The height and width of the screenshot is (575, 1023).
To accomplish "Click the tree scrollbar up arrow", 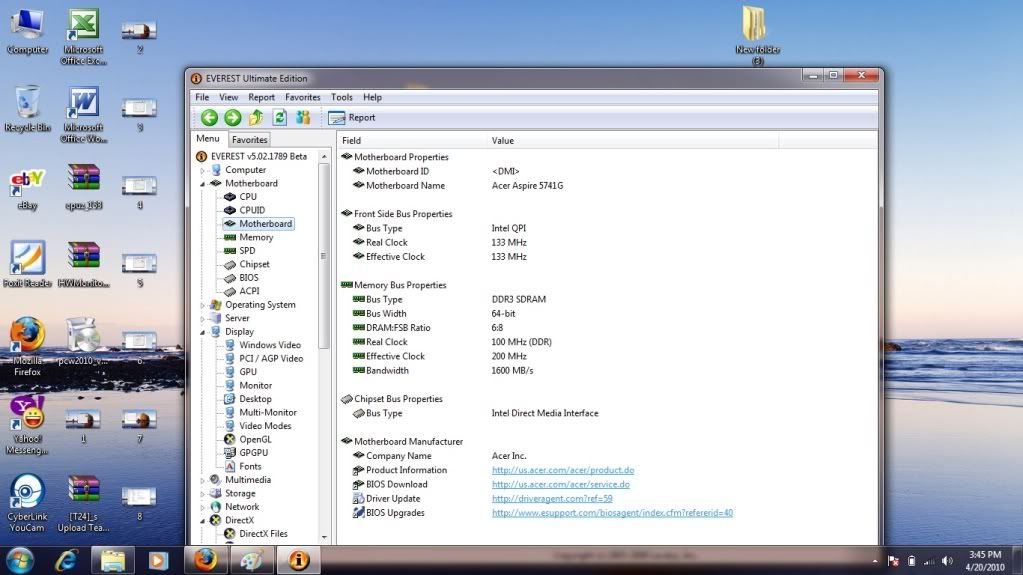I will [x=324, y=157].
